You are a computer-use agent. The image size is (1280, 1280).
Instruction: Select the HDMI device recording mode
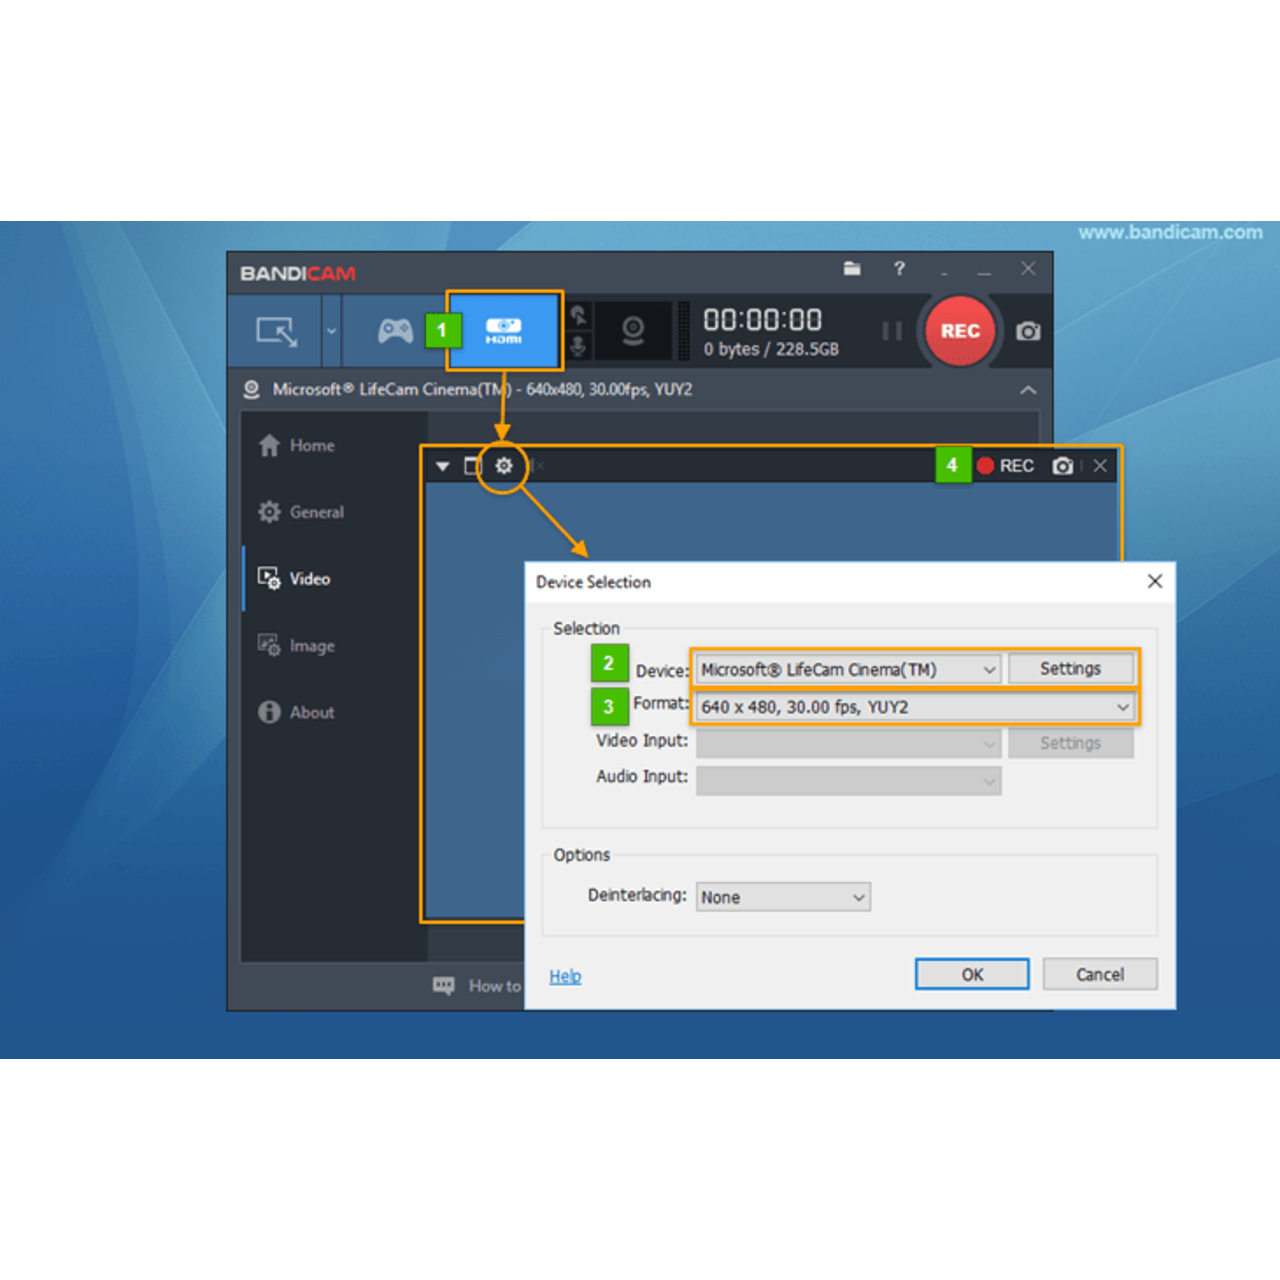(x=504, y=331)
